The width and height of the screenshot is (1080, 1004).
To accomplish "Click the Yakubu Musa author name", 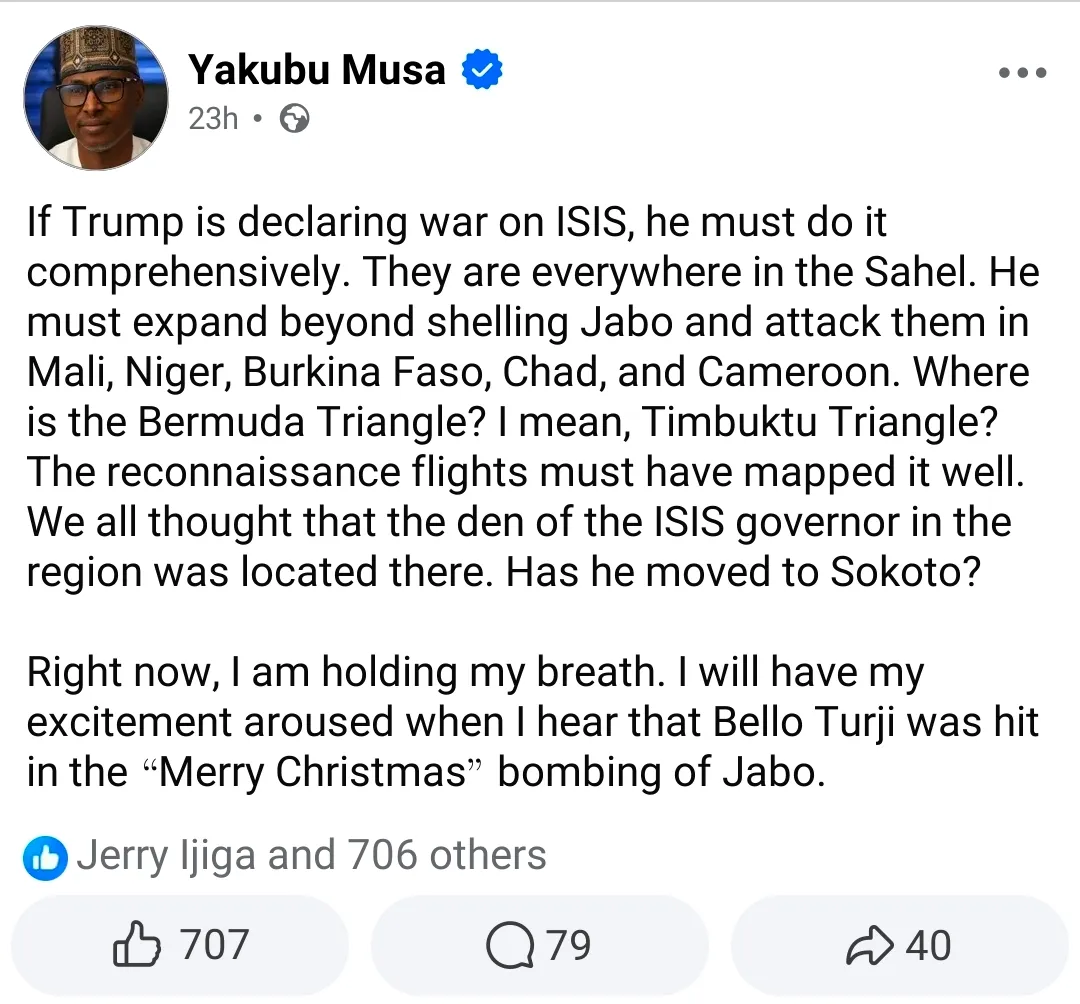I will [317, 70].
